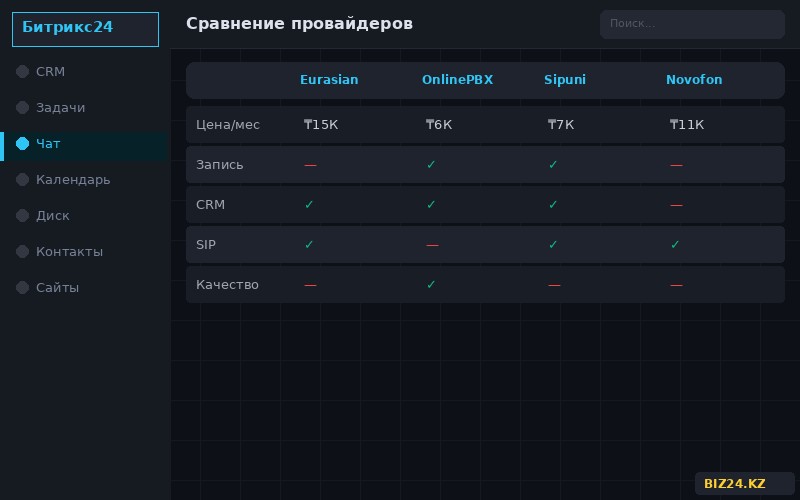Click the CRM row label in table
Image resolution: width=800 pixels, height=500 pixels.
pos(210,205)
